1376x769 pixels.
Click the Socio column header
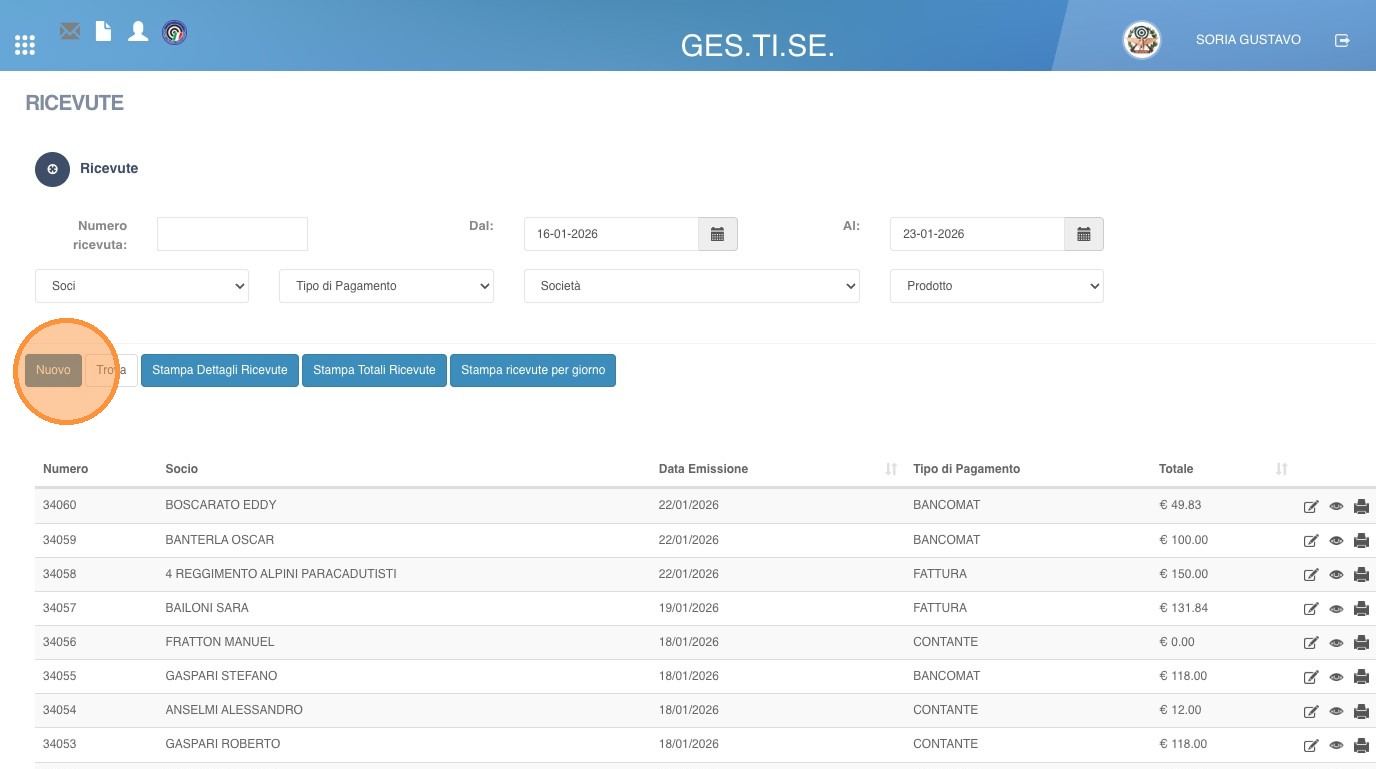pos(182,469)
